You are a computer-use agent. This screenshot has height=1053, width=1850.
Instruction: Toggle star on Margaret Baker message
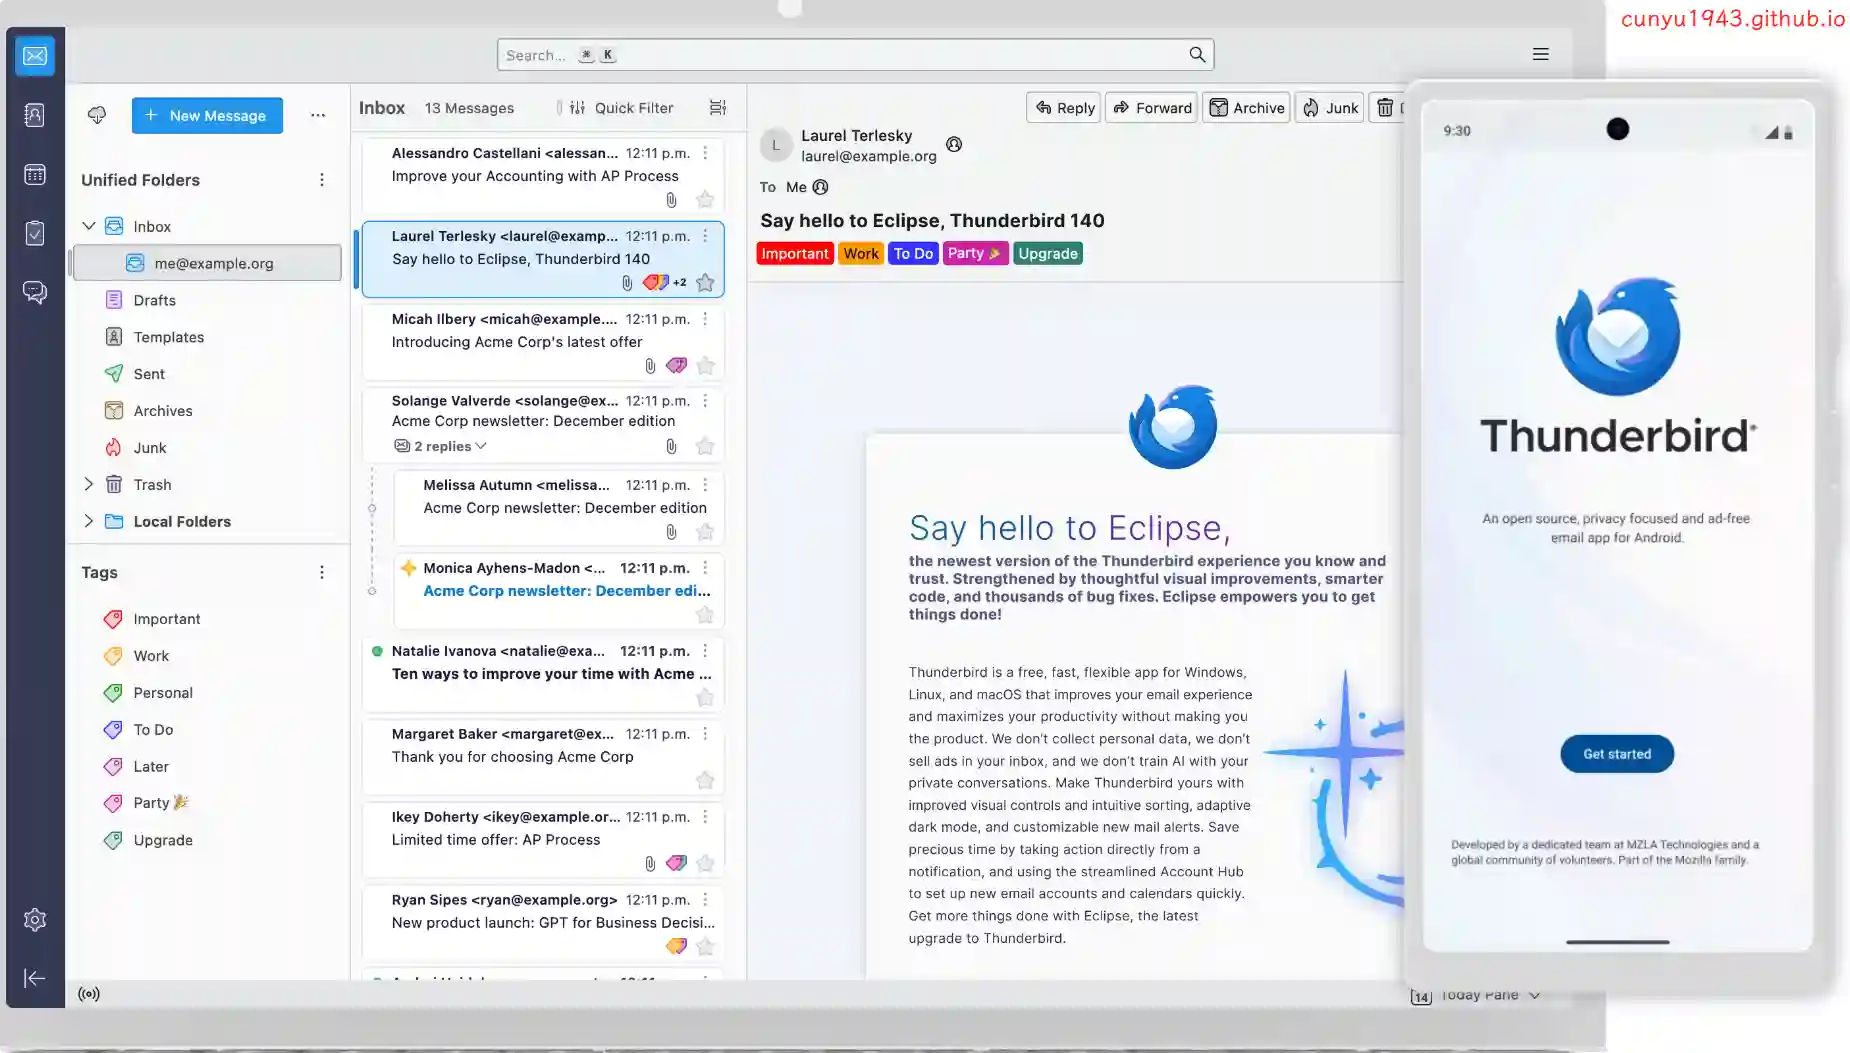tap(705, 780)
